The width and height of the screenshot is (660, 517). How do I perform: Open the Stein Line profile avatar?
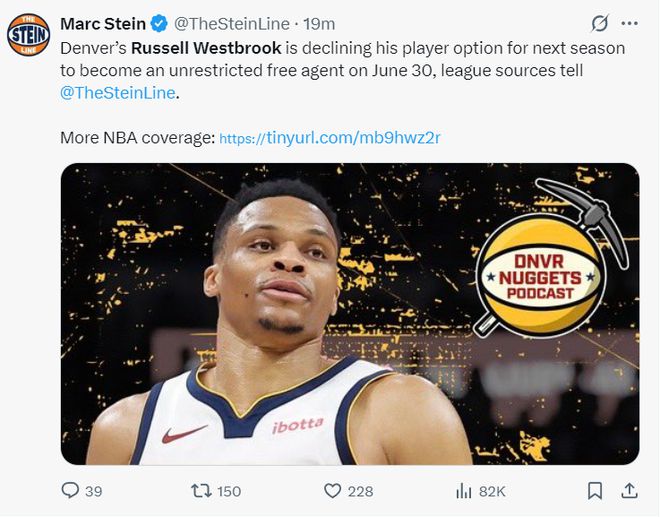click(28, 35)
